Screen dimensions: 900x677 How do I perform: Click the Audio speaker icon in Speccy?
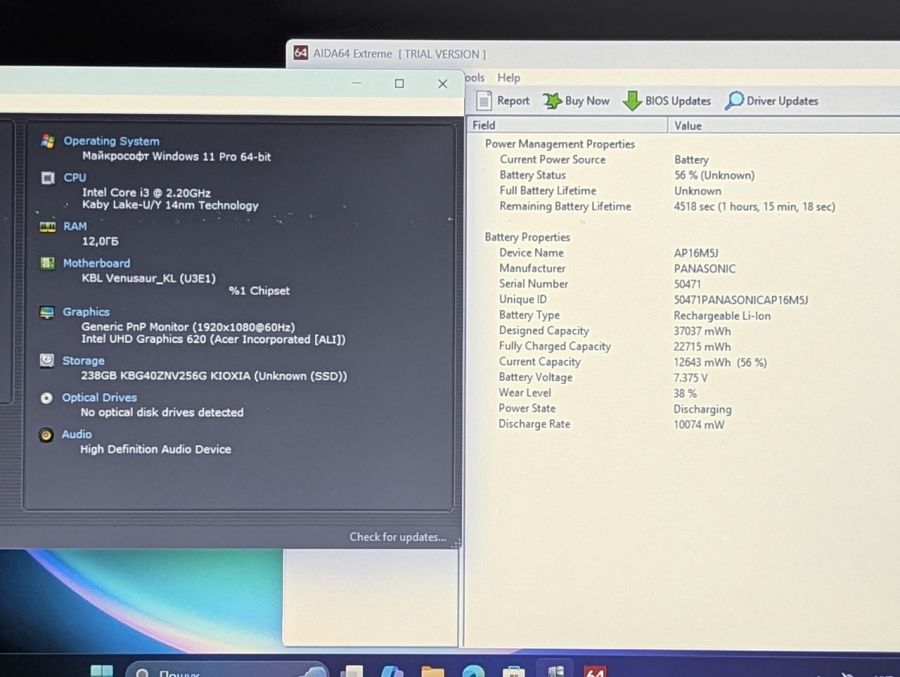[x=46, y=434]
